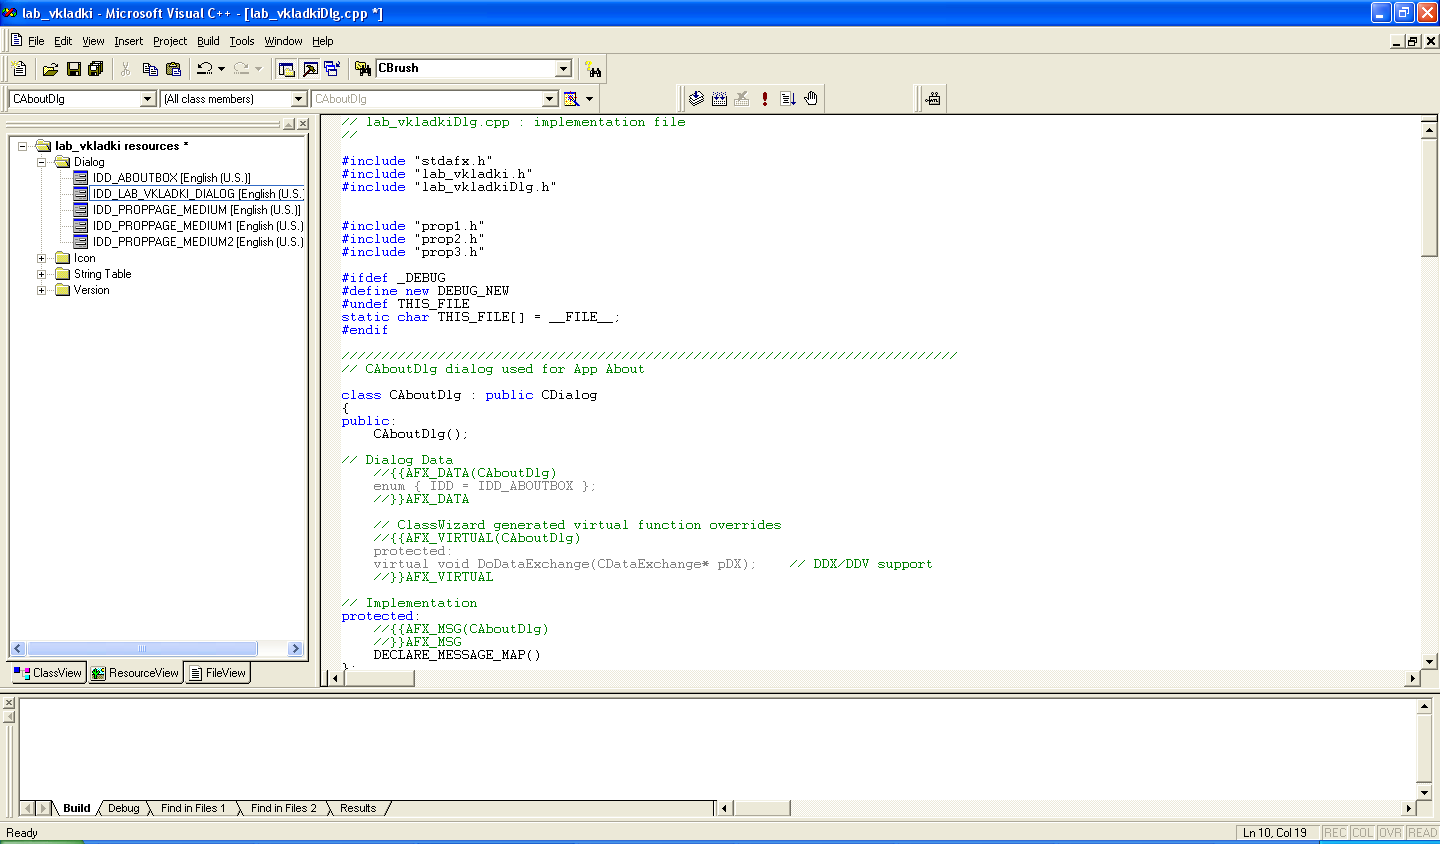
Task: Collapse the Dialog folder
Action: click(42, 162)
